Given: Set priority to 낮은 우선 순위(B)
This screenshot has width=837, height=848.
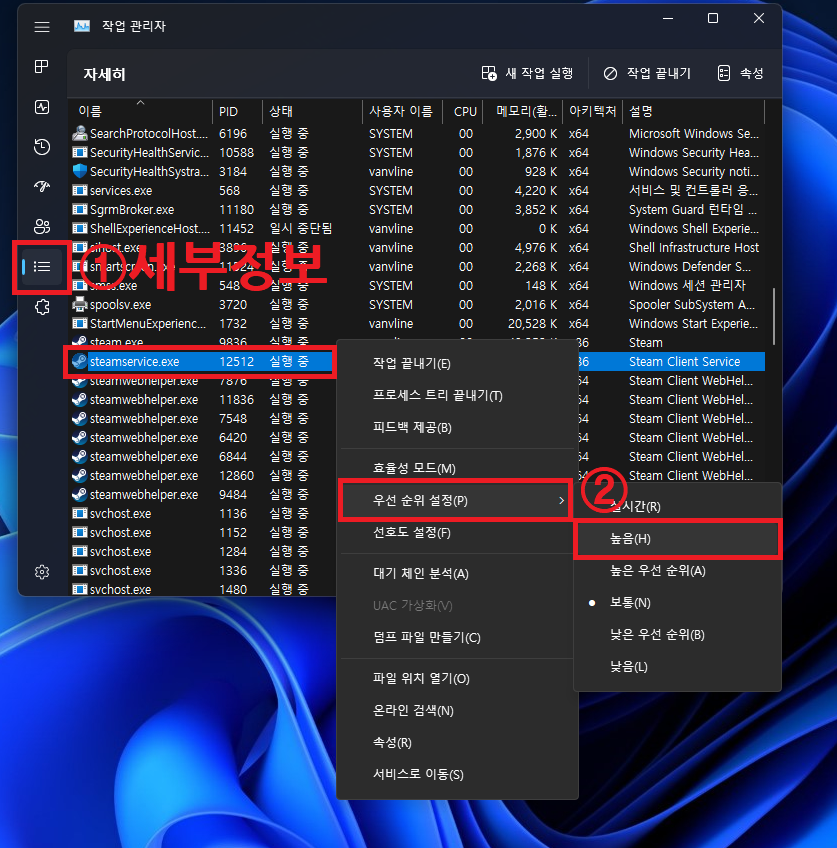Looking at the screenshot, I should click(x=677, y=634).
